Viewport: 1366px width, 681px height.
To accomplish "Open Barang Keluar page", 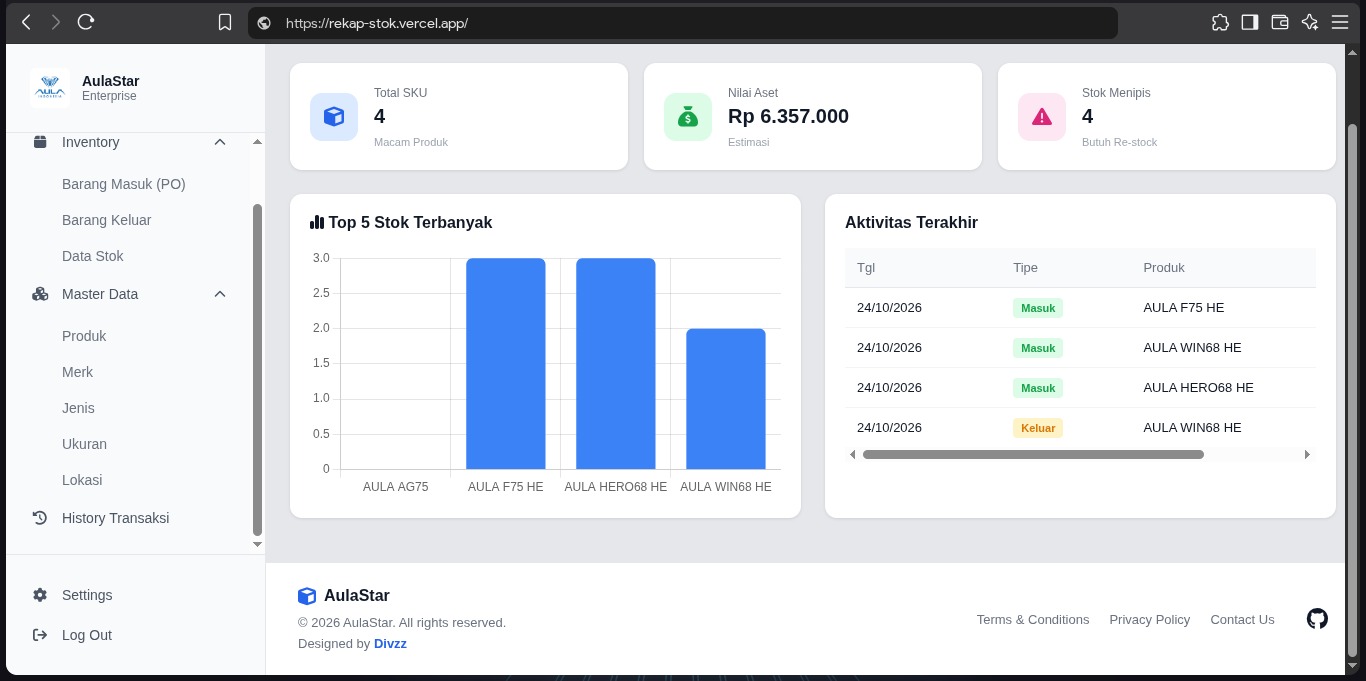I will pyautogui.click(x=107, y=220).
